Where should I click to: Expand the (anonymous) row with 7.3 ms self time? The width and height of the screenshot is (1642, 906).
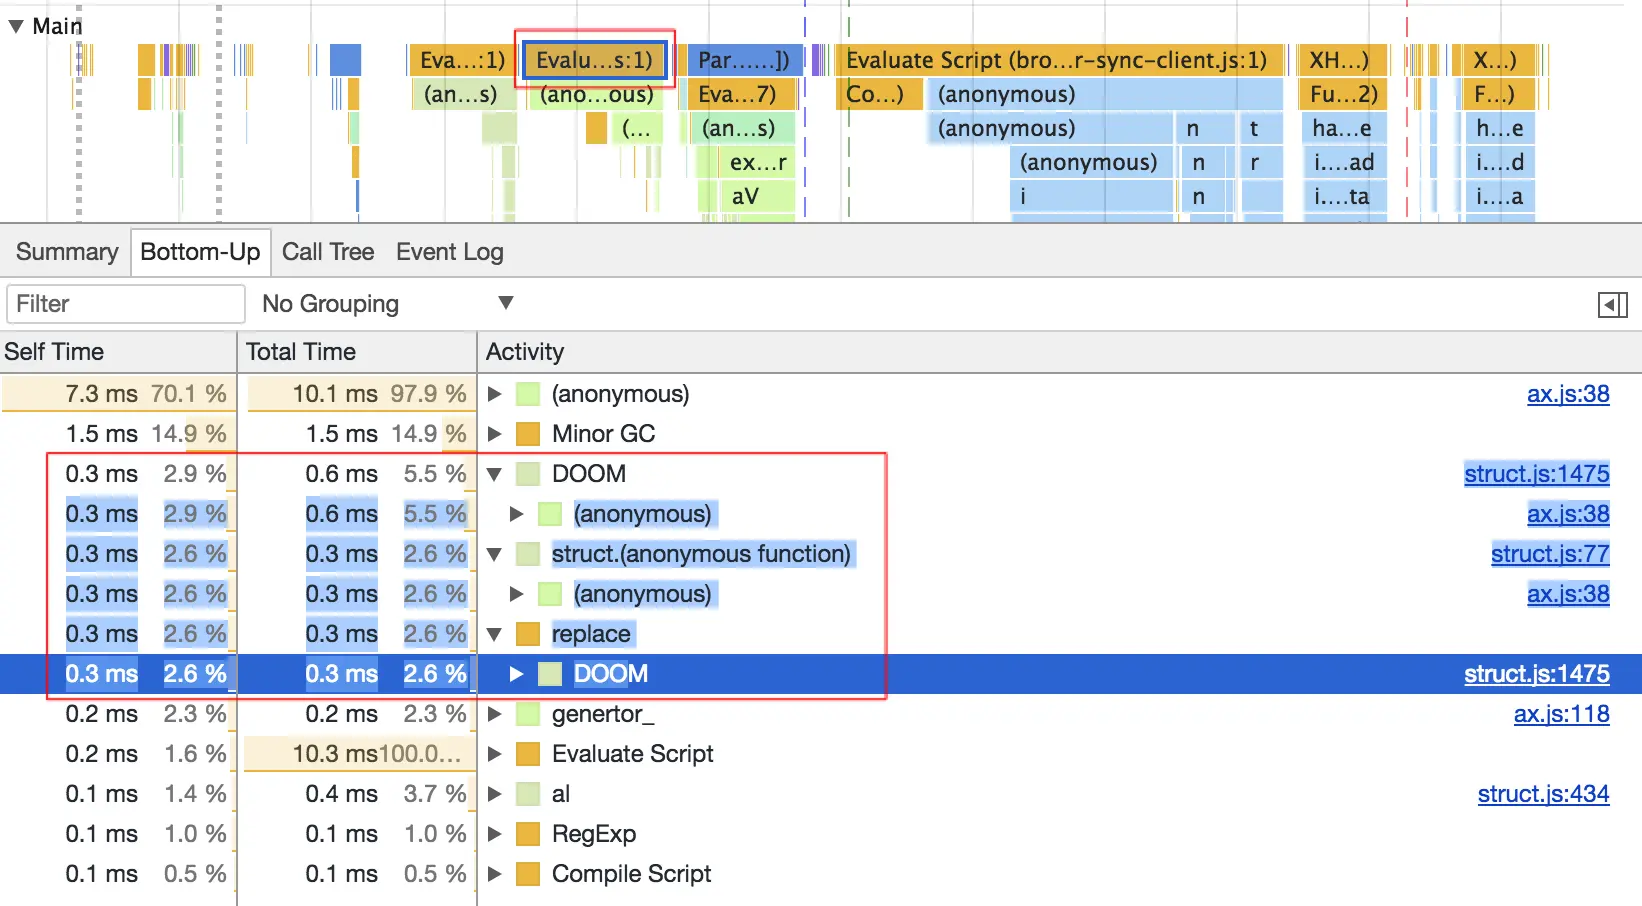pos(494,394)
